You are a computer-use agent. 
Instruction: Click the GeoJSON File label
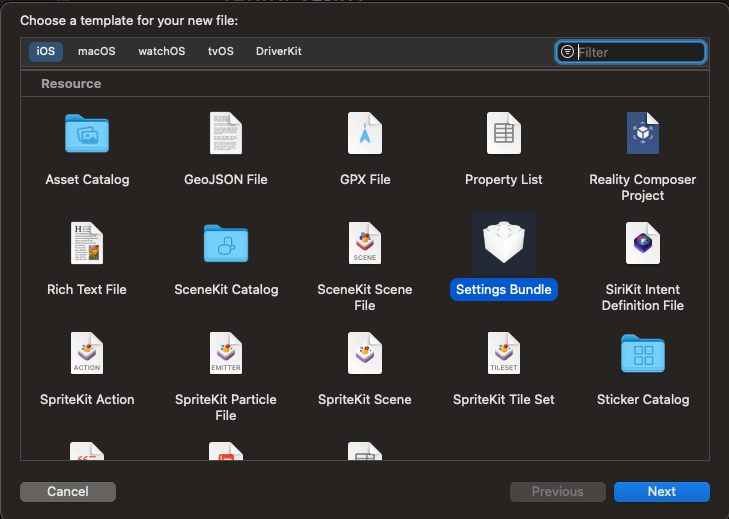225,180
